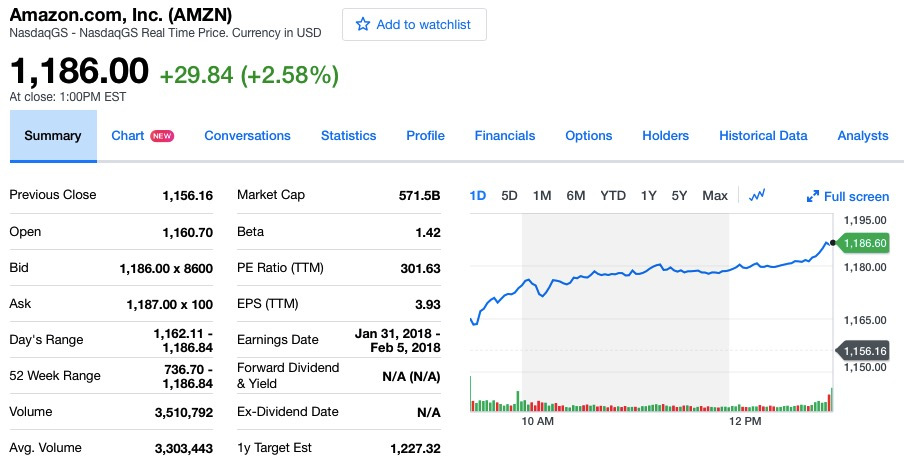This screenshot has height=464, width=904.
Task: Select the Max chart range
Action: pyautogui.click(x=715, y=195)
